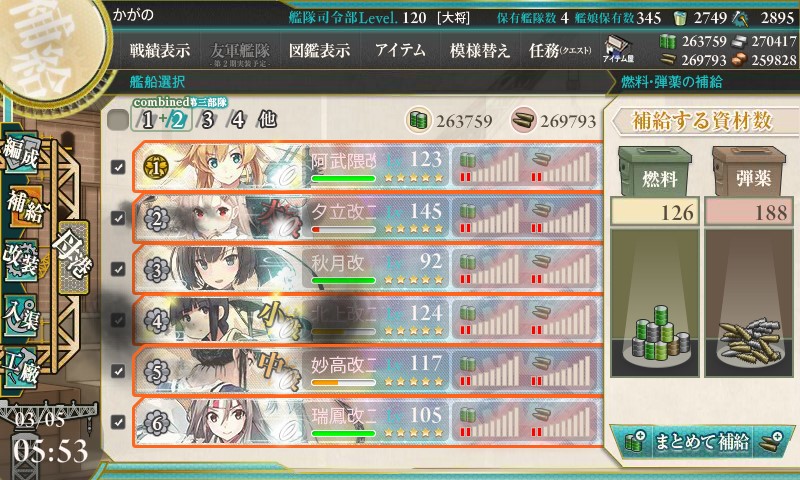
Task: Switch to fleet tab 3
Action: [x=207, y=120]
